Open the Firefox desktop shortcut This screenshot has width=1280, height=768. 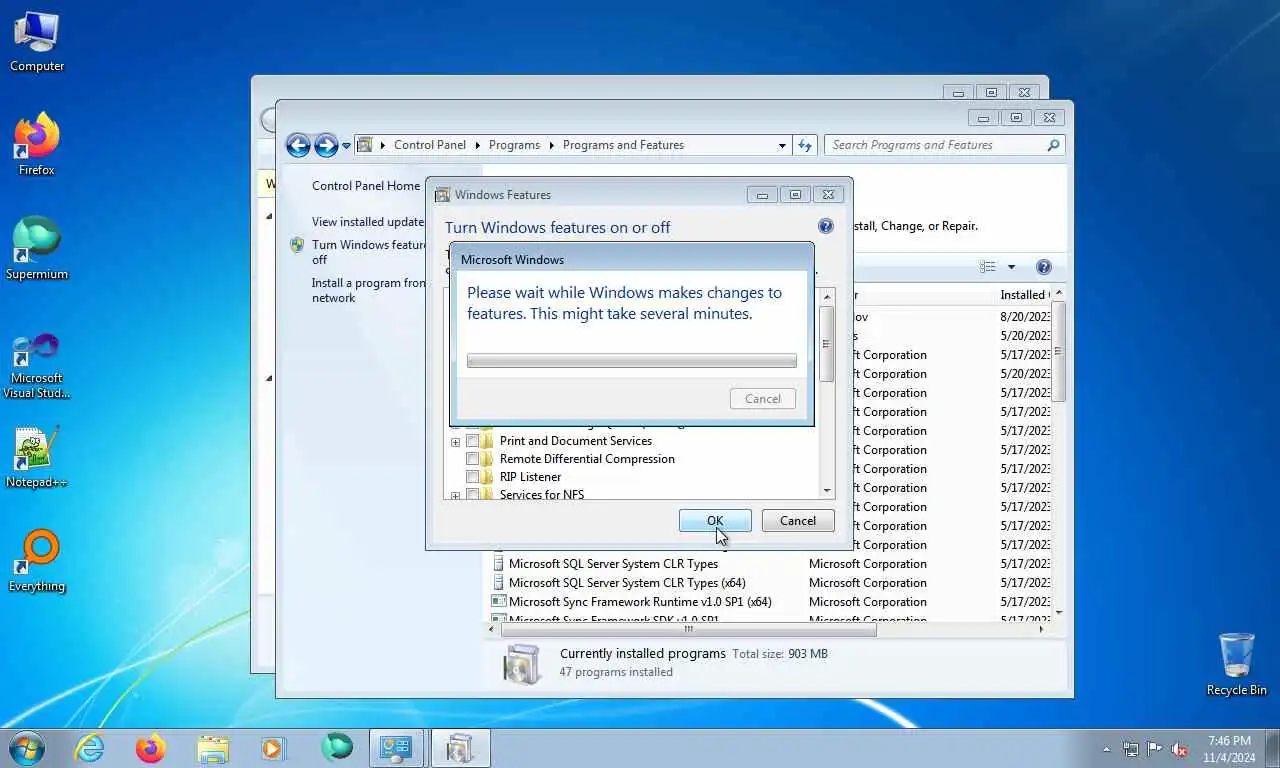pos(37,145)
